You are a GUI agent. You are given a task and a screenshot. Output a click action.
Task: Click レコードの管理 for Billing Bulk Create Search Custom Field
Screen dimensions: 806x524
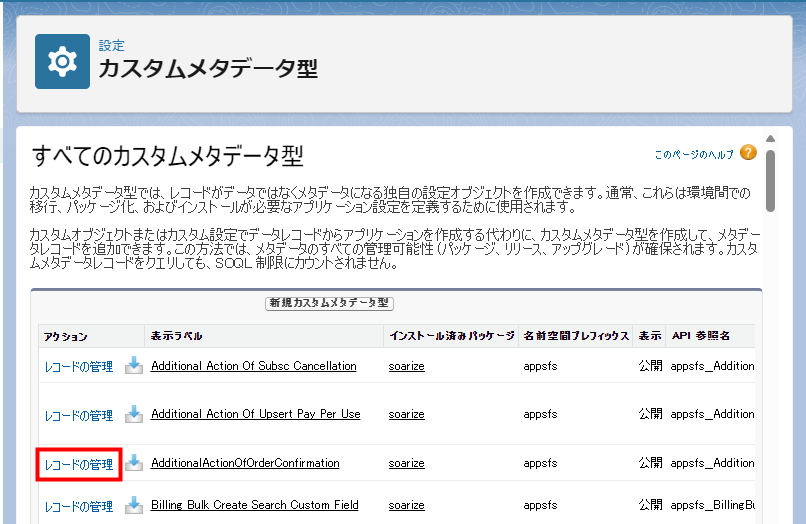79,506
